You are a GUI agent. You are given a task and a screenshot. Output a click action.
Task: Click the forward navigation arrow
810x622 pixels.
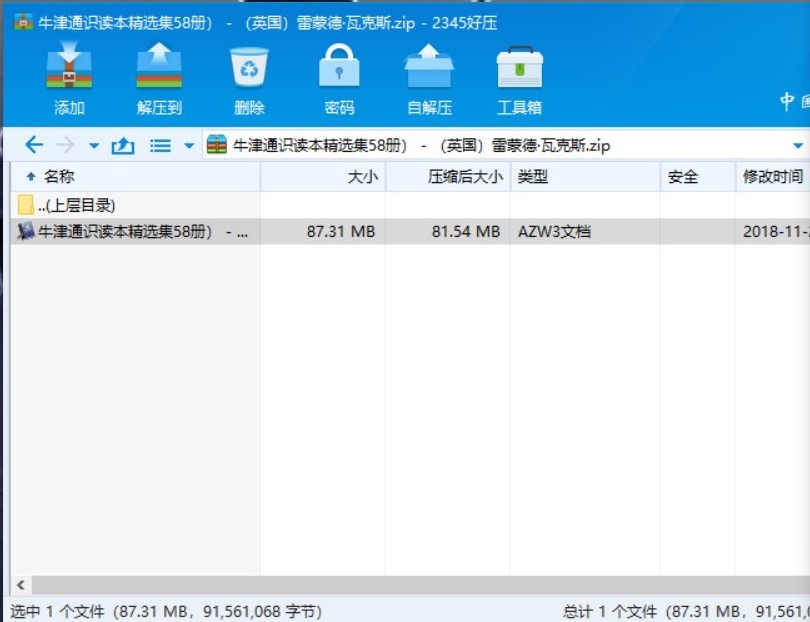(66, 145)
